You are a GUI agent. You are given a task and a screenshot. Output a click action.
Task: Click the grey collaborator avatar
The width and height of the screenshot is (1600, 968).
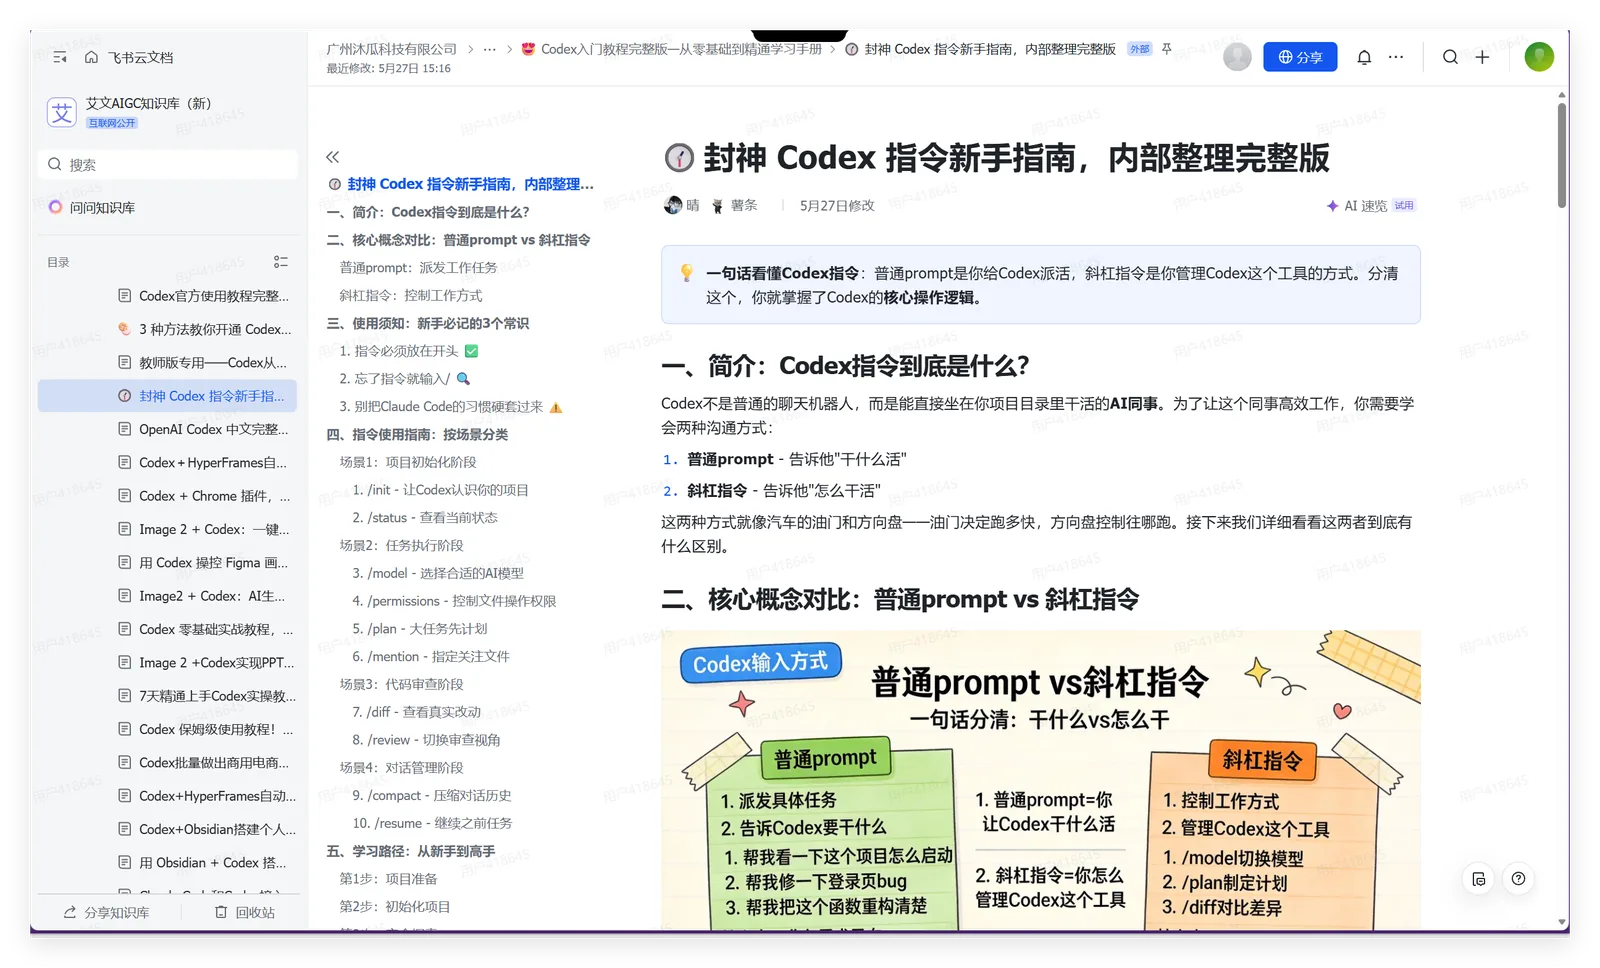1237,57
